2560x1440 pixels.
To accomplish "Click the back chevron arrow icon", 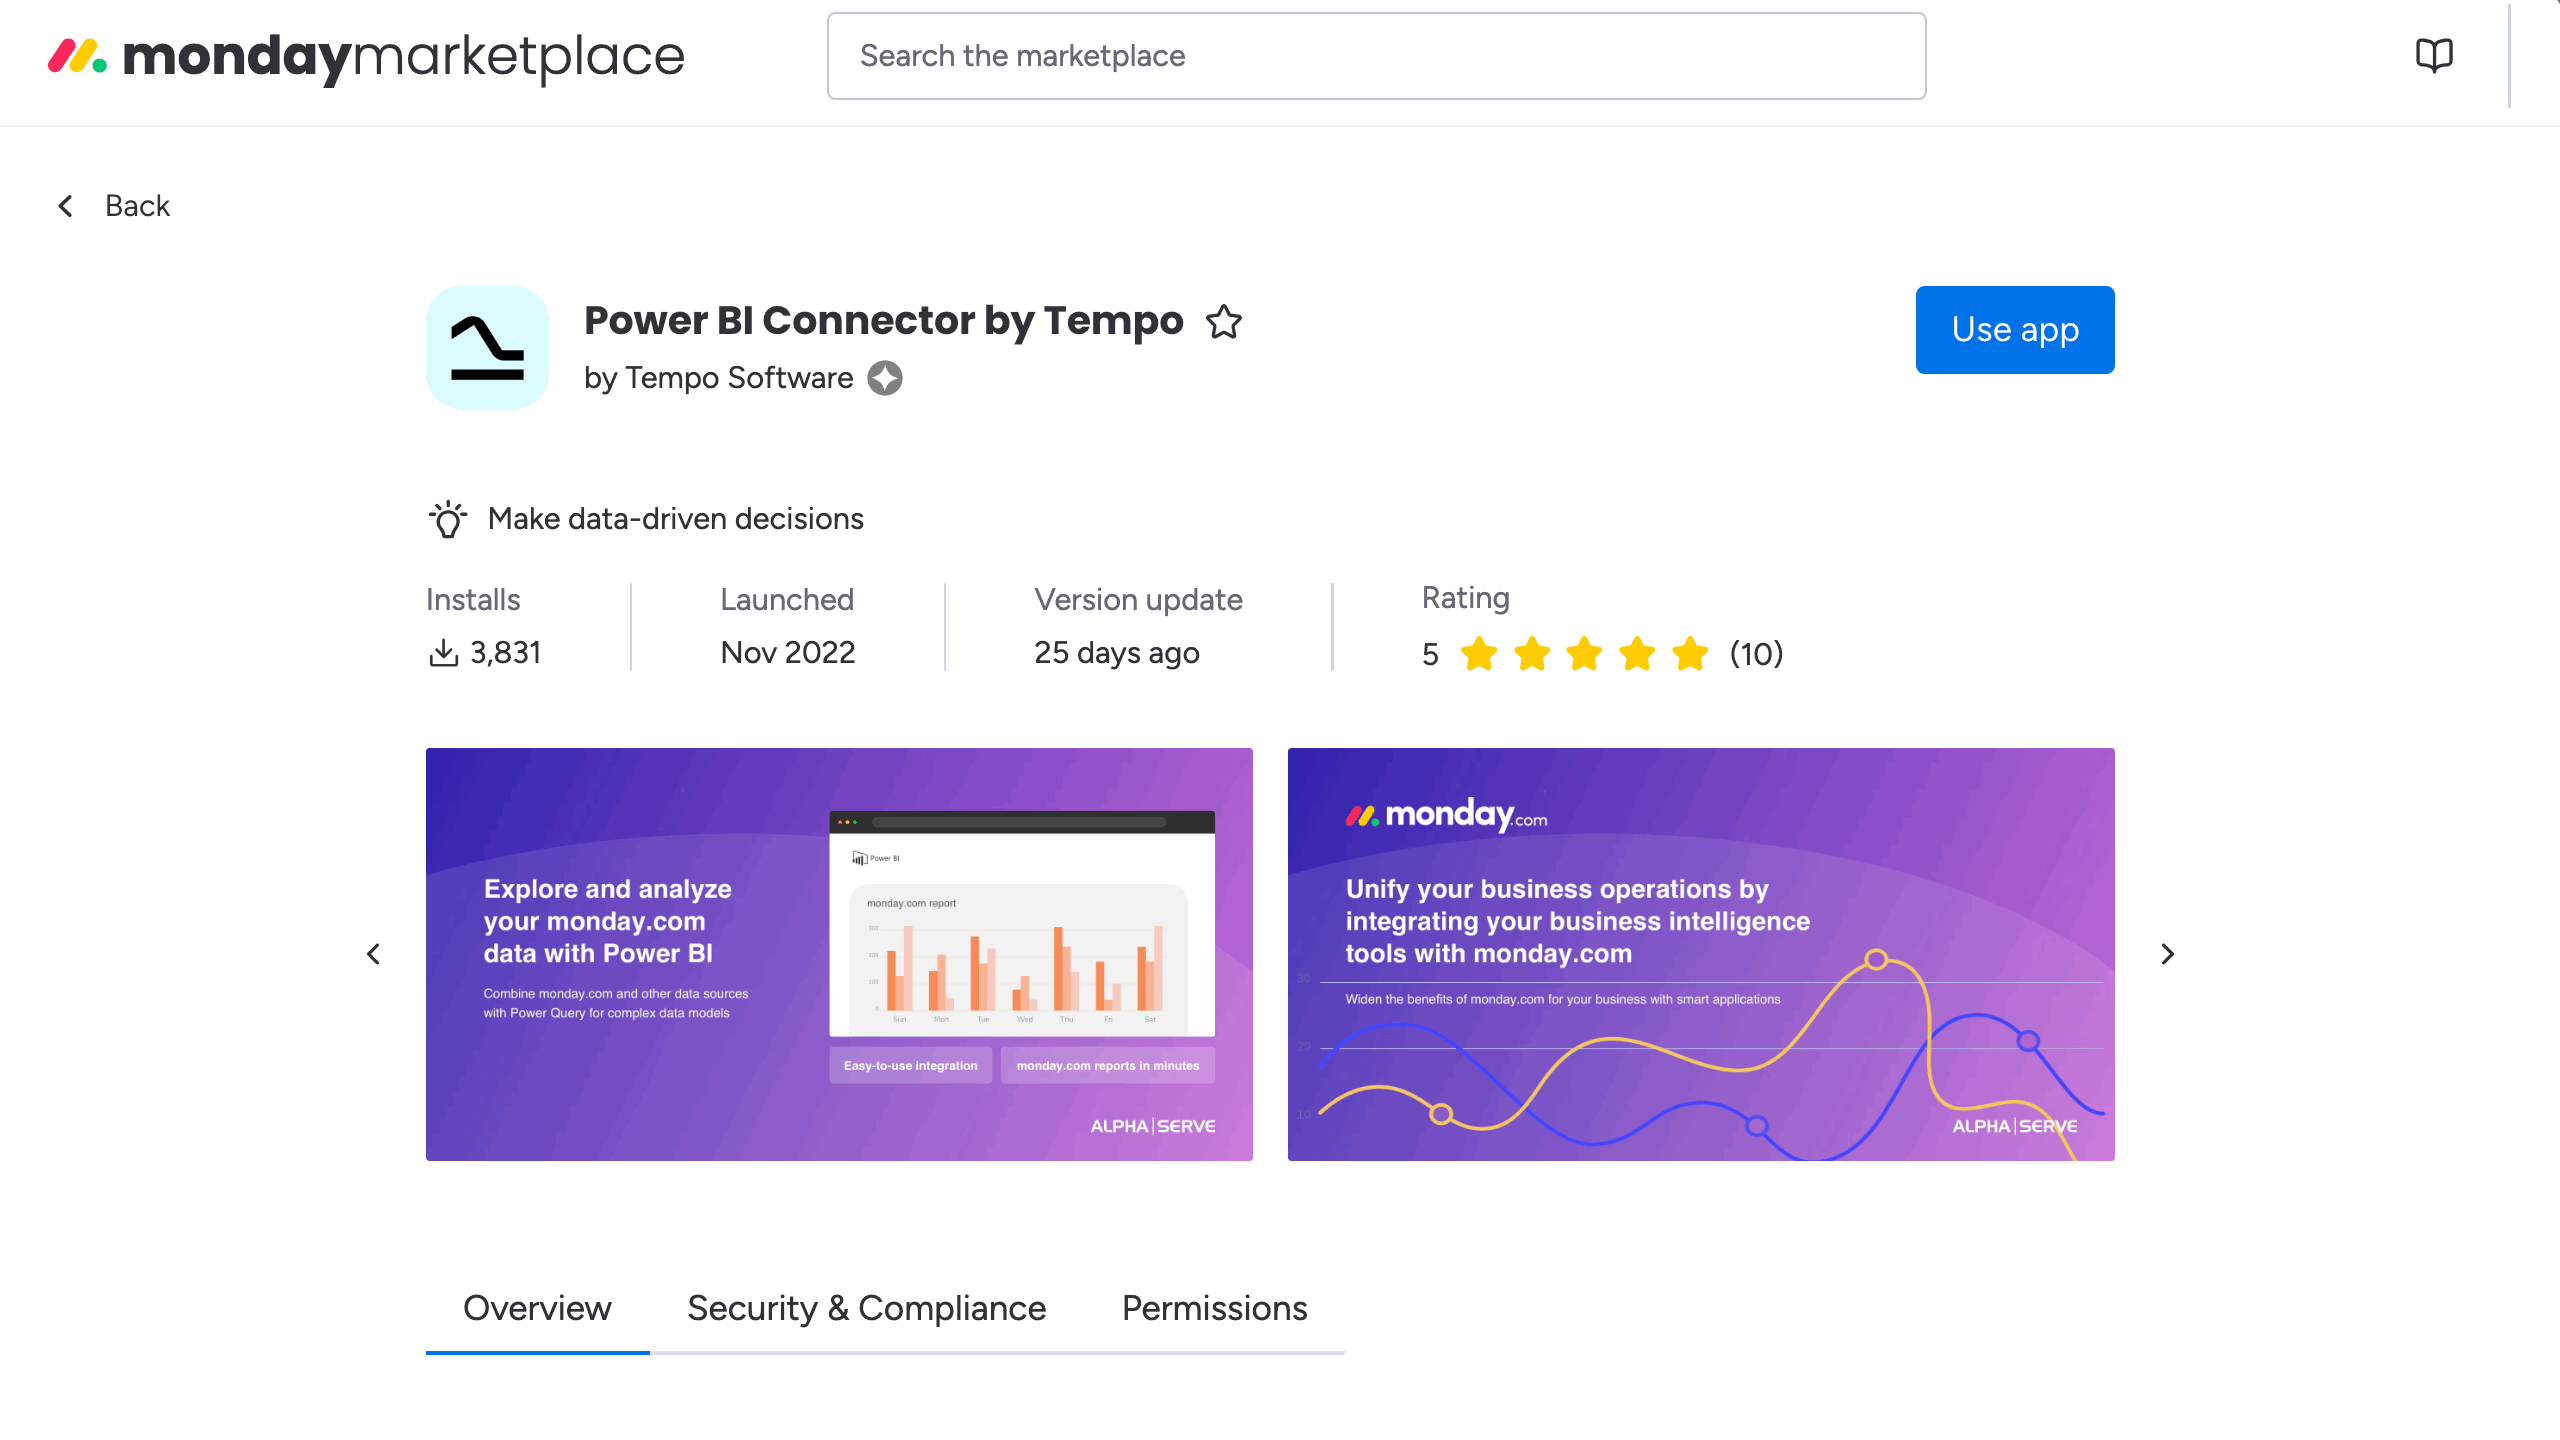I will point(65,206).
